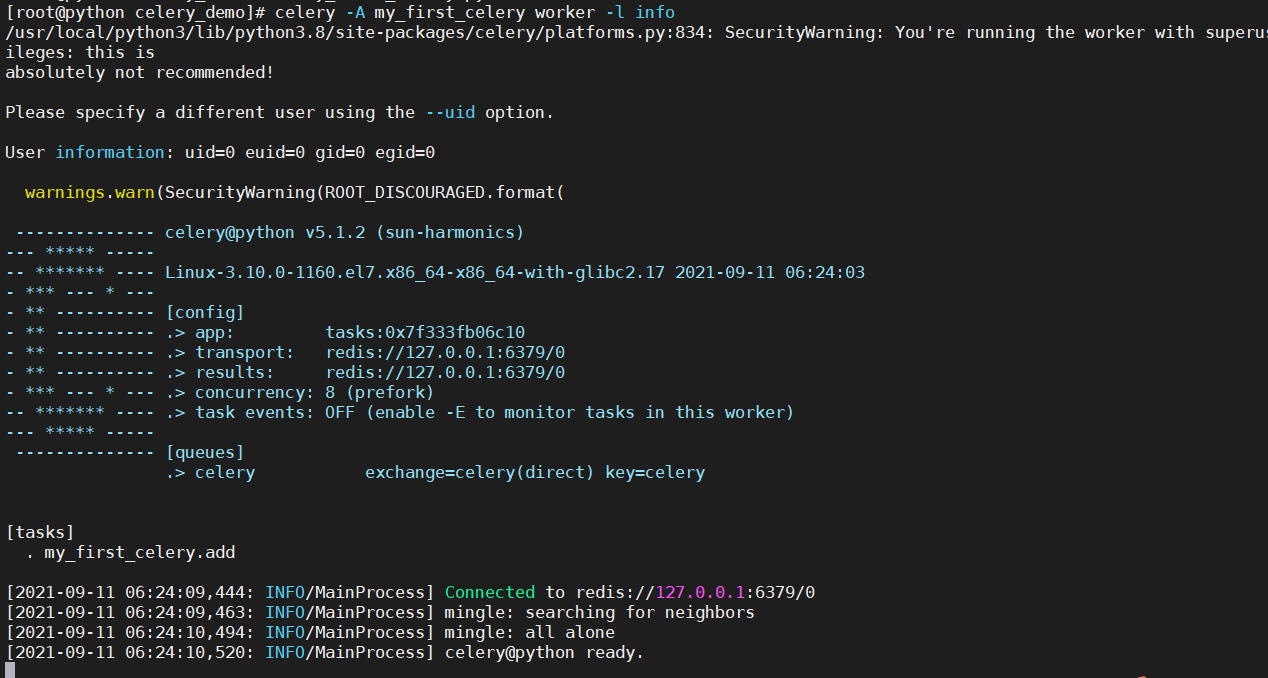The height and width of the screenshot is (678, 1268).
Task: Click the results redis URL in config
Action: 445,373
